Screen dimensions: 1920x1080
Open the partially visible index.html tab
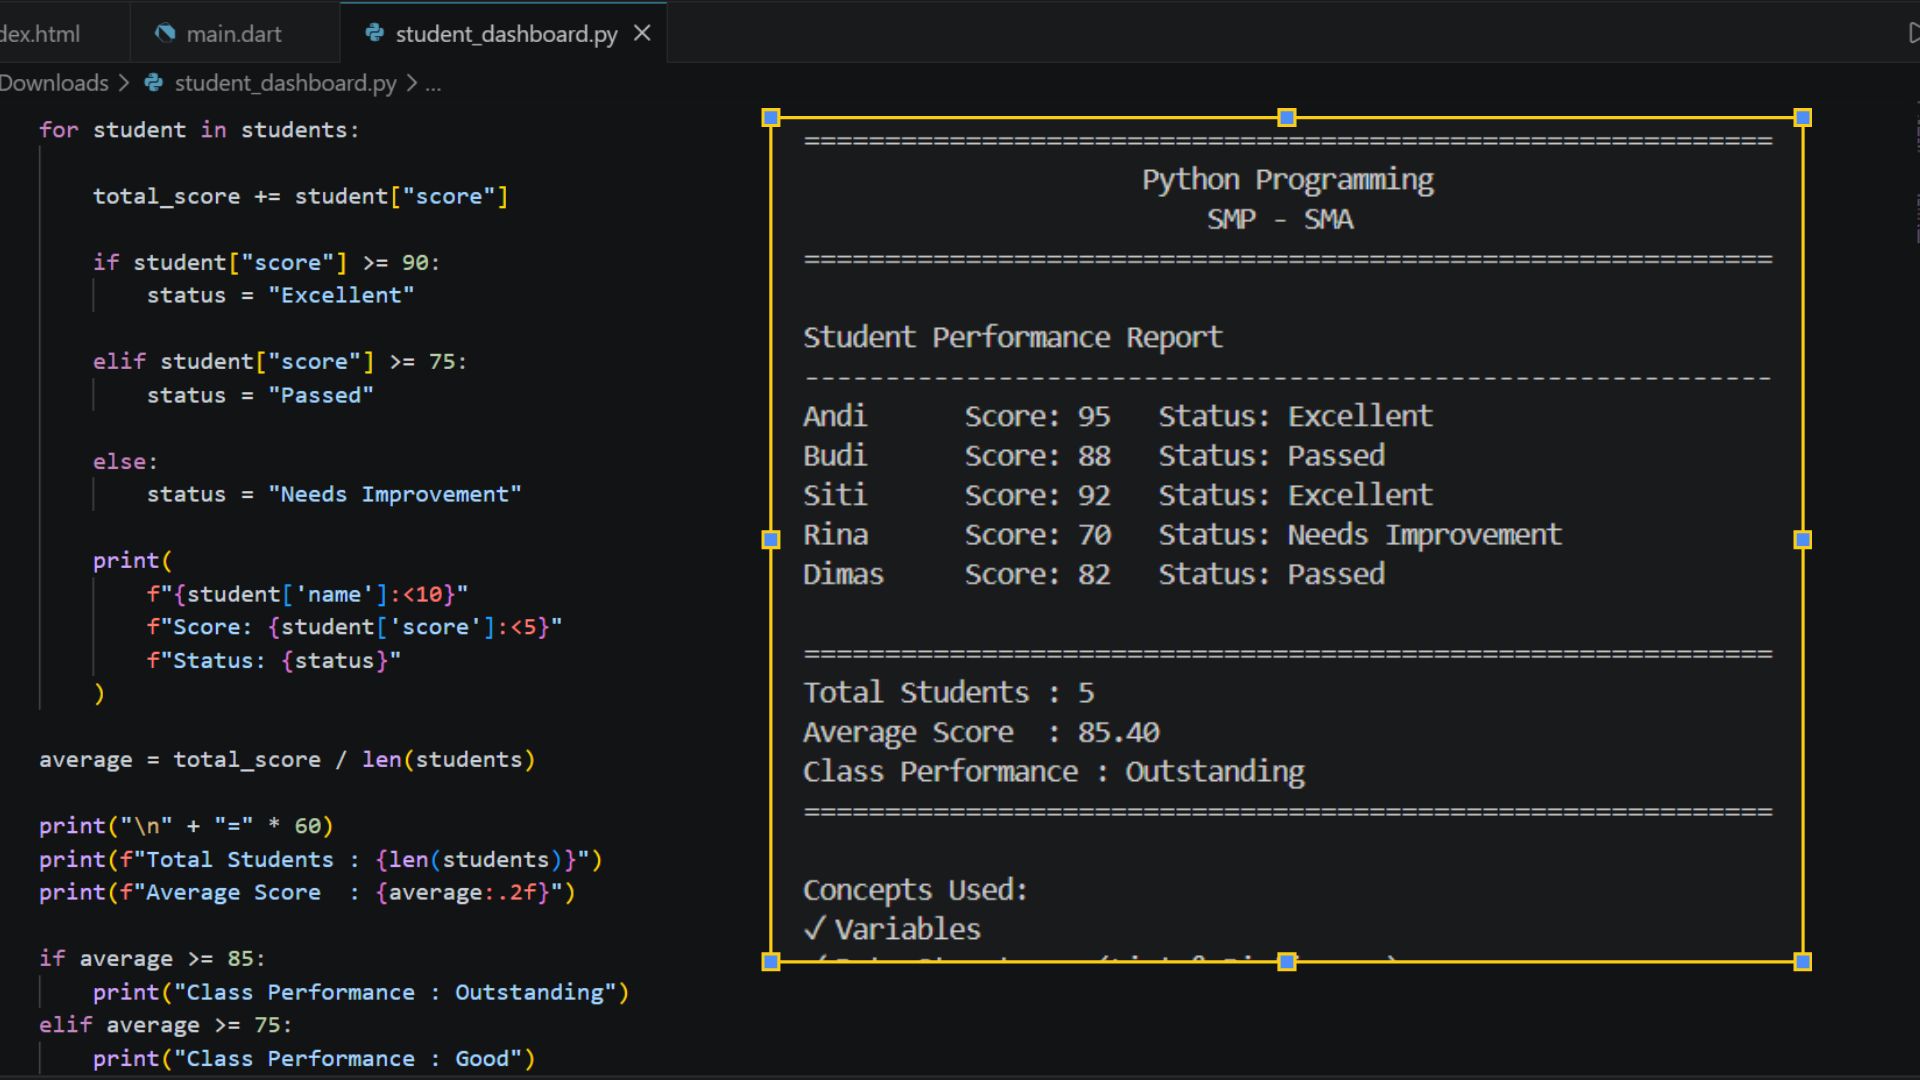click(40, 34)
